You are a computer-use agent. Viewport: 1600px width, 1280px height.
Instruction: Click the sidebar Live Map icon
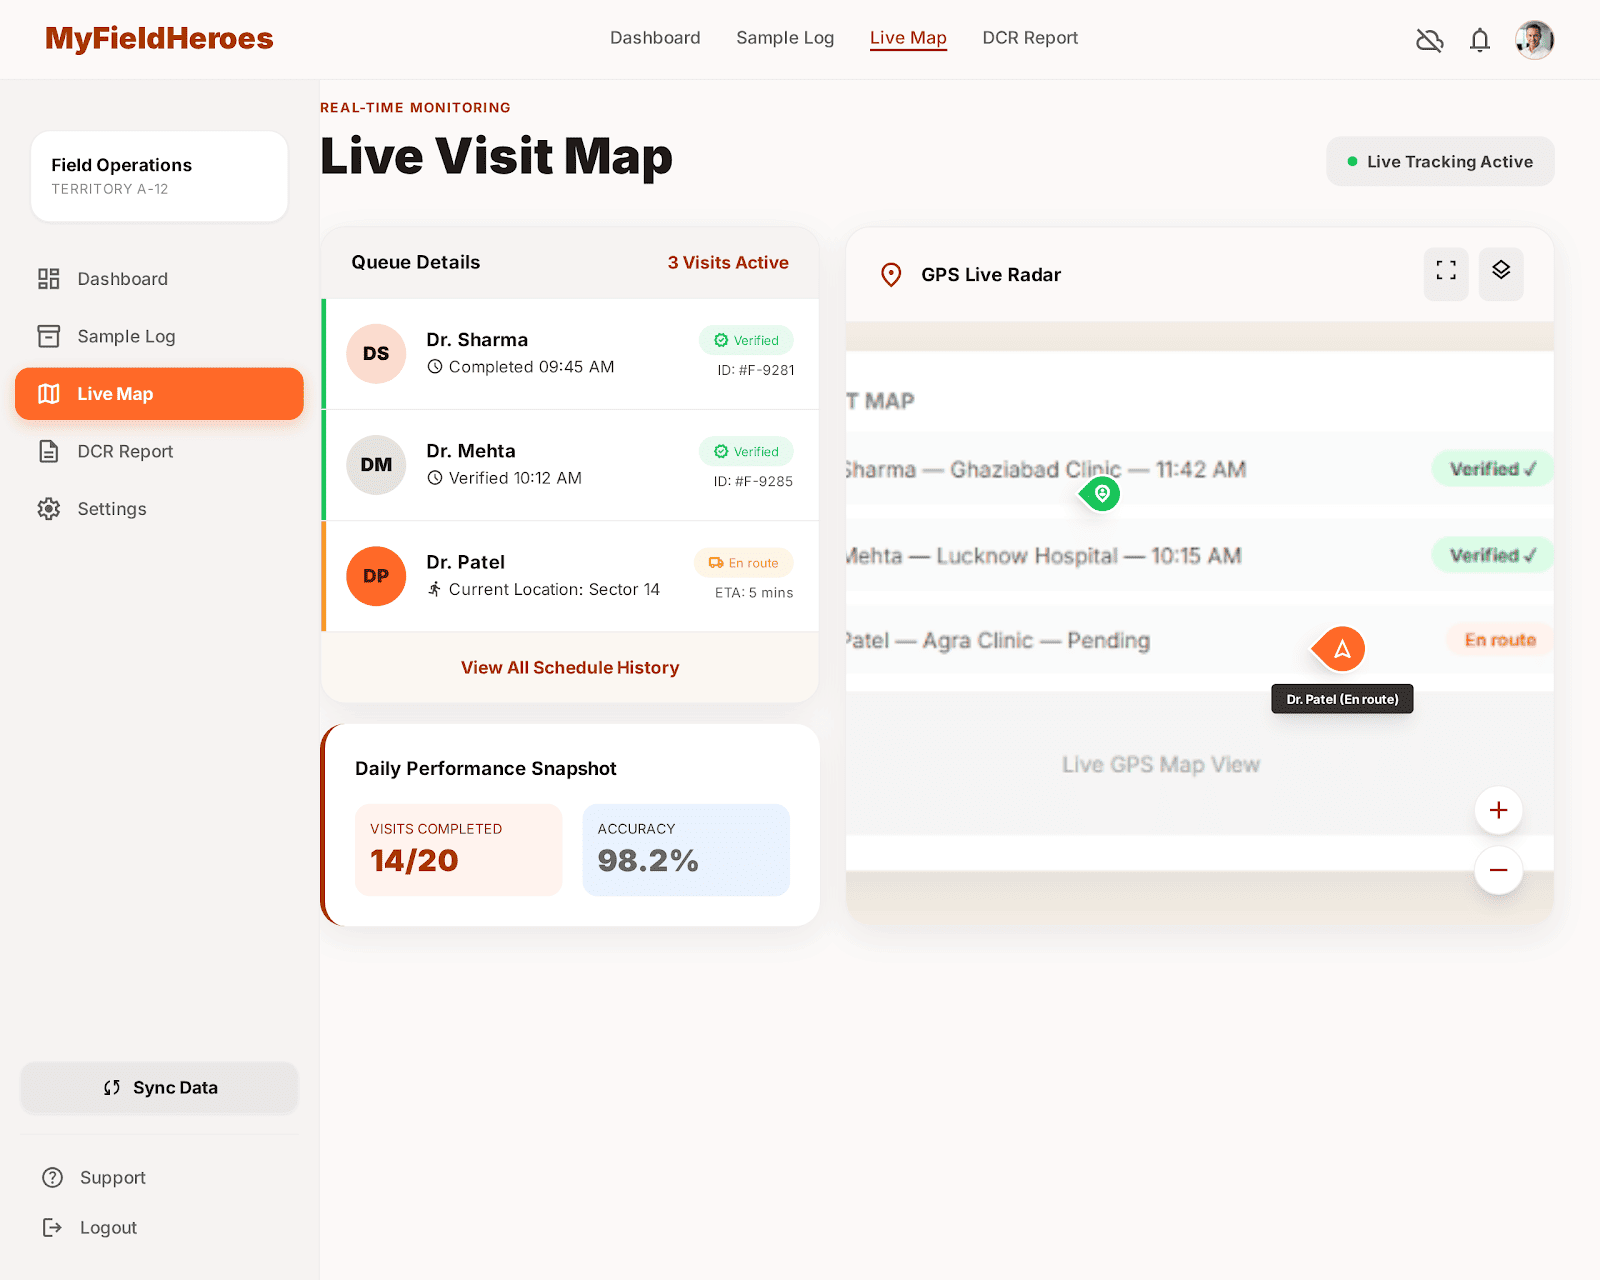click(x=49, y=394)
